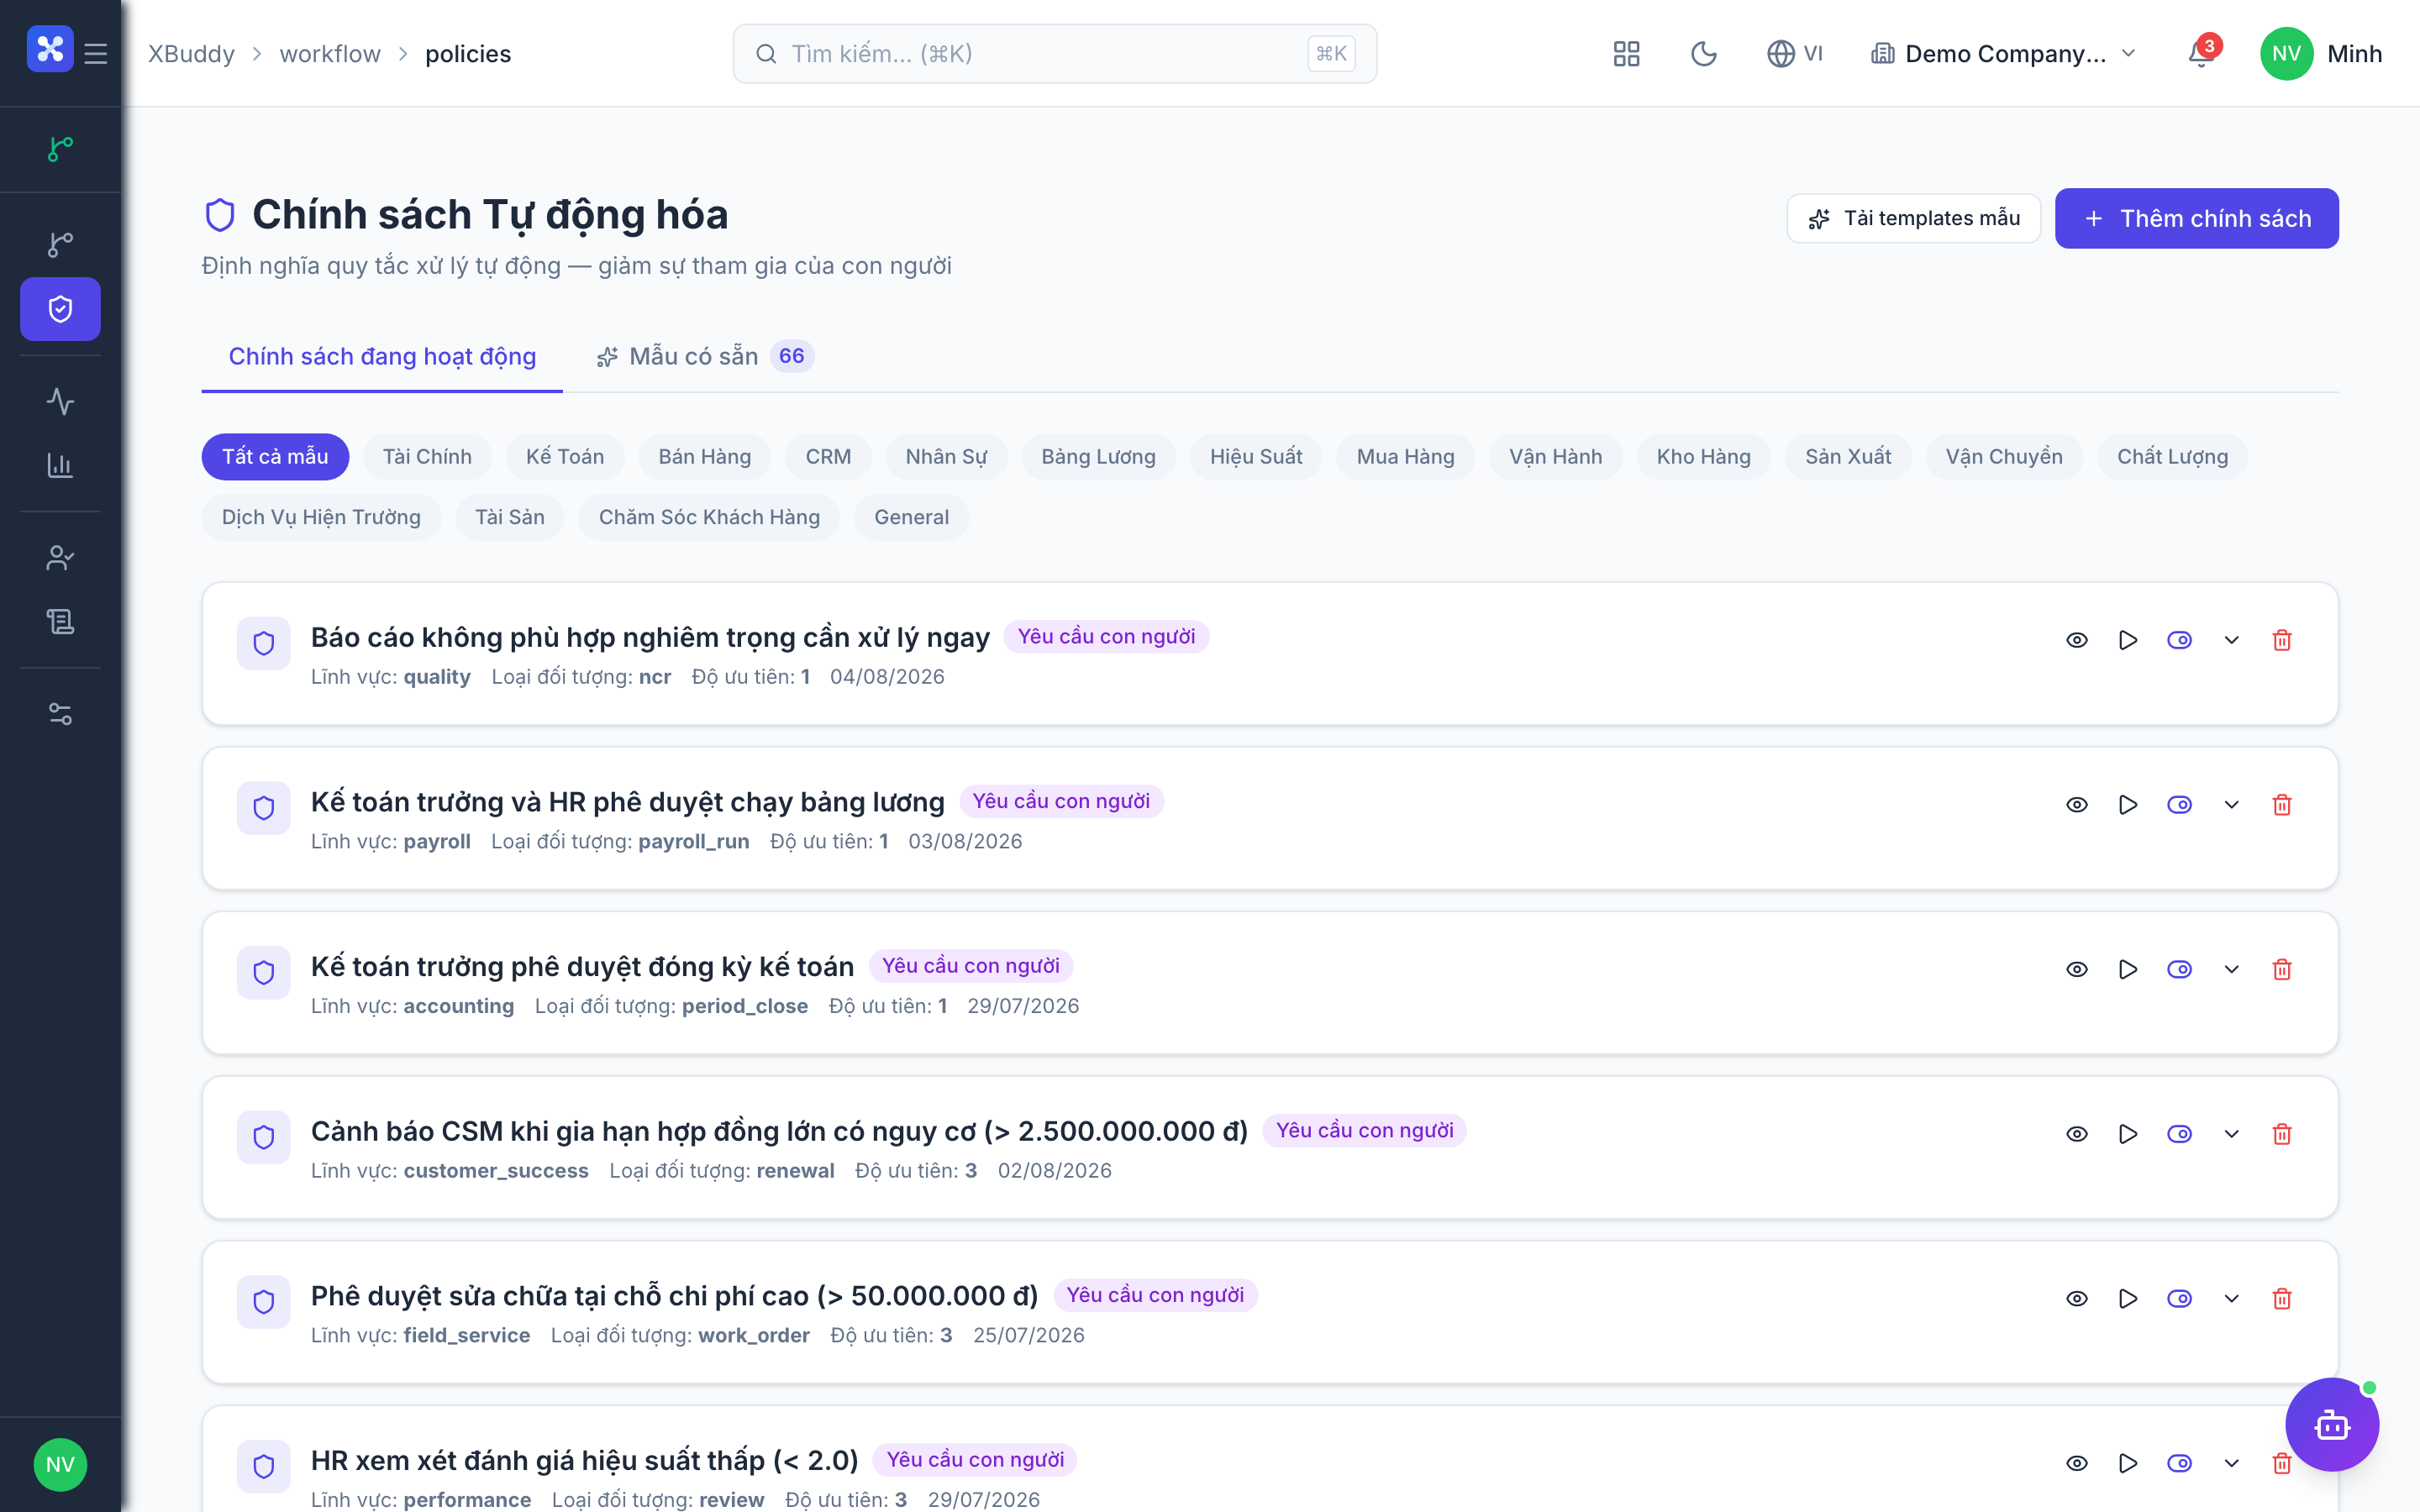The width and height of the screenshot is (2420, 1512).
Task: Filter by Tài Chính category
Action: click(x=427, y=457)
